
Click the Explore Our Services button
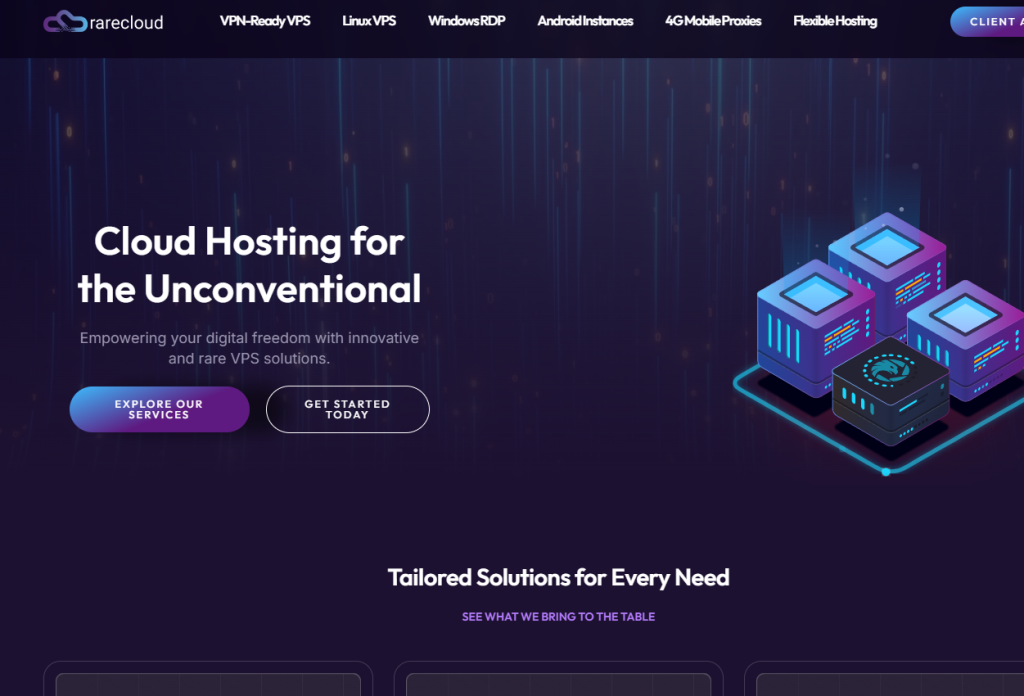(x=159, y=409)
